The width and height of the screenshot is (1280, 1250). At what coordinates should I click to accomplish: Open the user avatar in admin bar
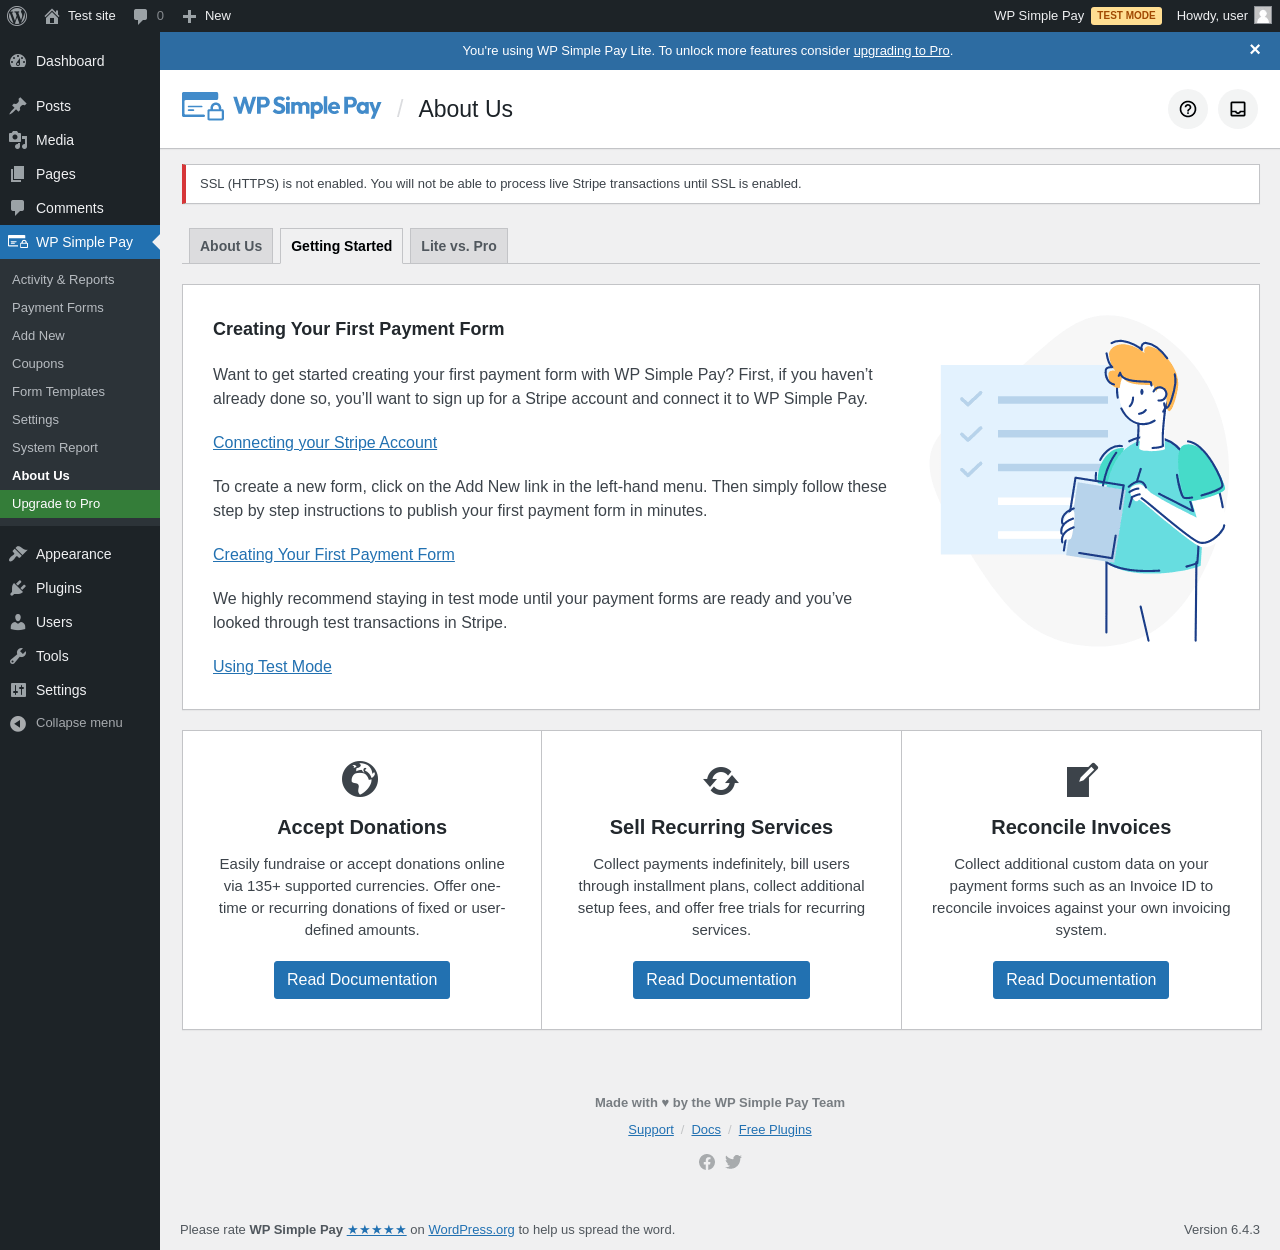click(x=1263, y=15)
